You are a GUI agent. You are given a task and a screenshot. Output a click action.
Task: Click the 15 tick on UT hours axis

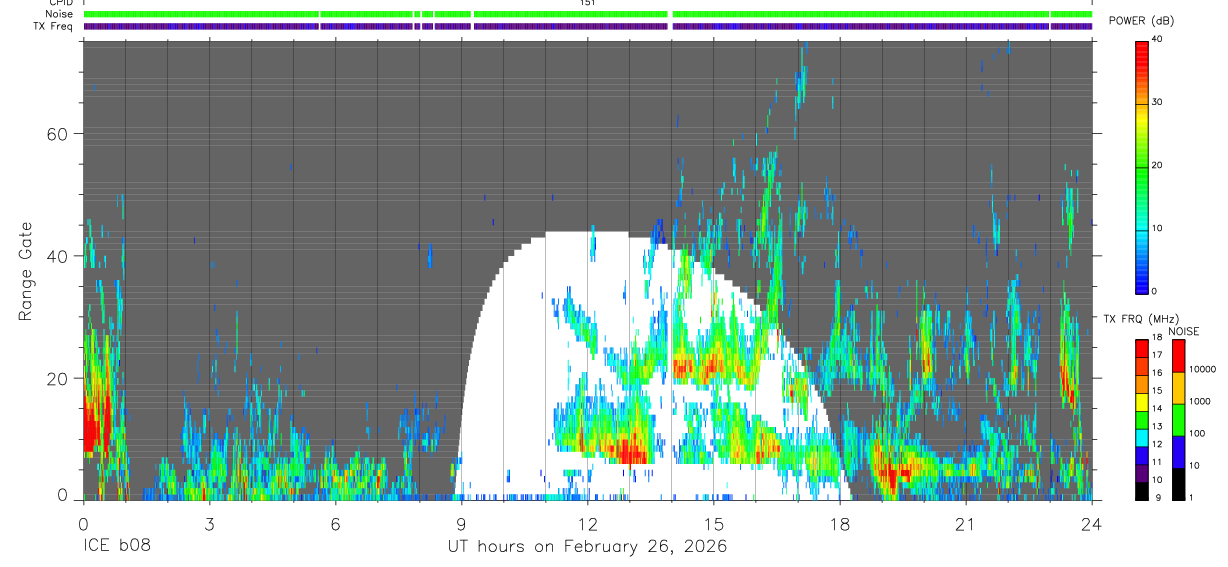[714, 524]
